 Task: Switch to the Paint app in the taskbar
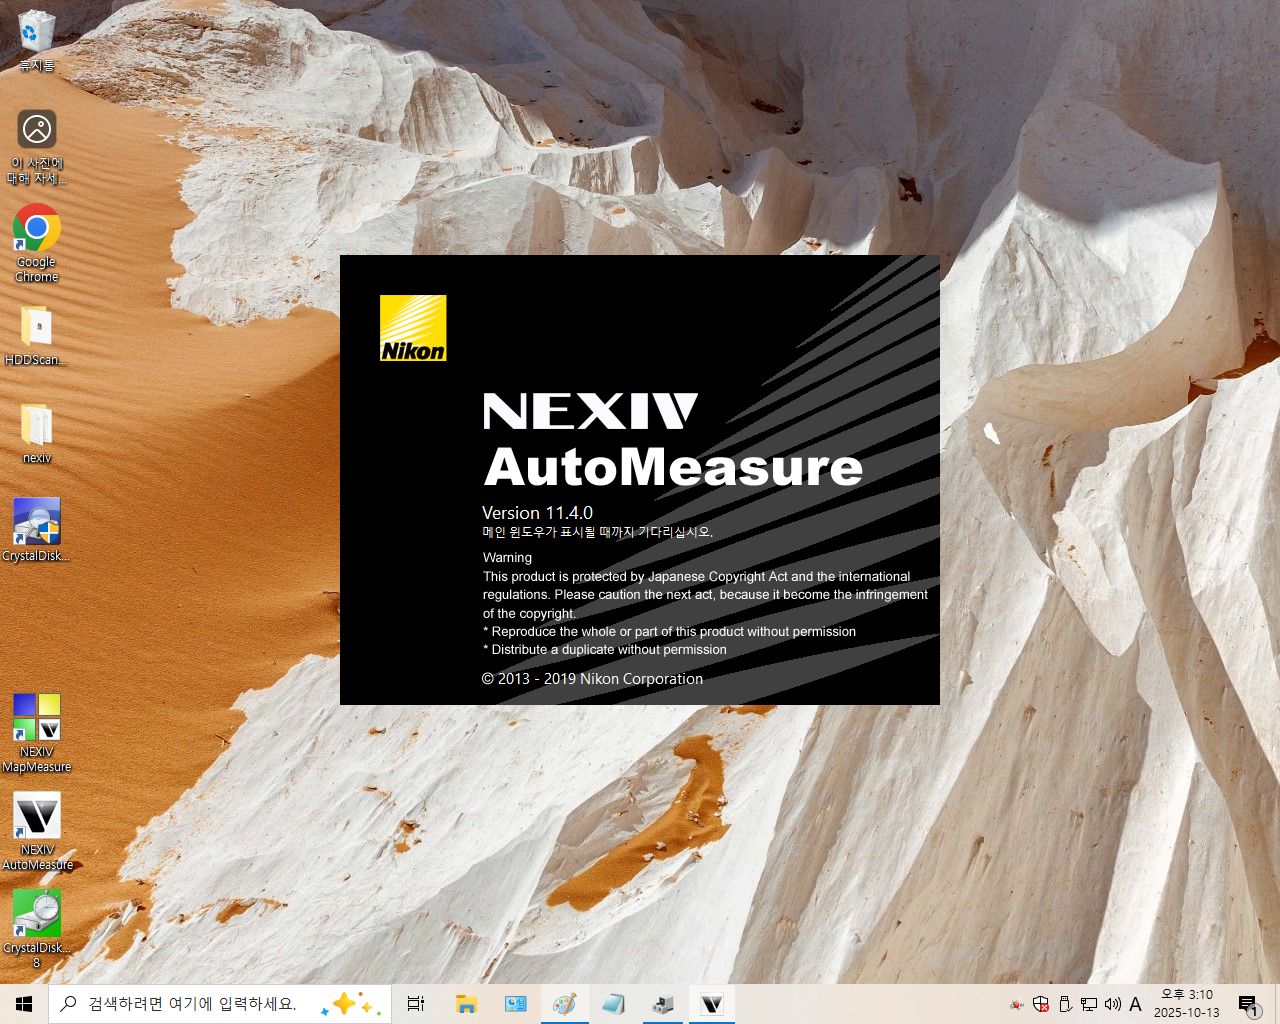tap(564, 1004)
